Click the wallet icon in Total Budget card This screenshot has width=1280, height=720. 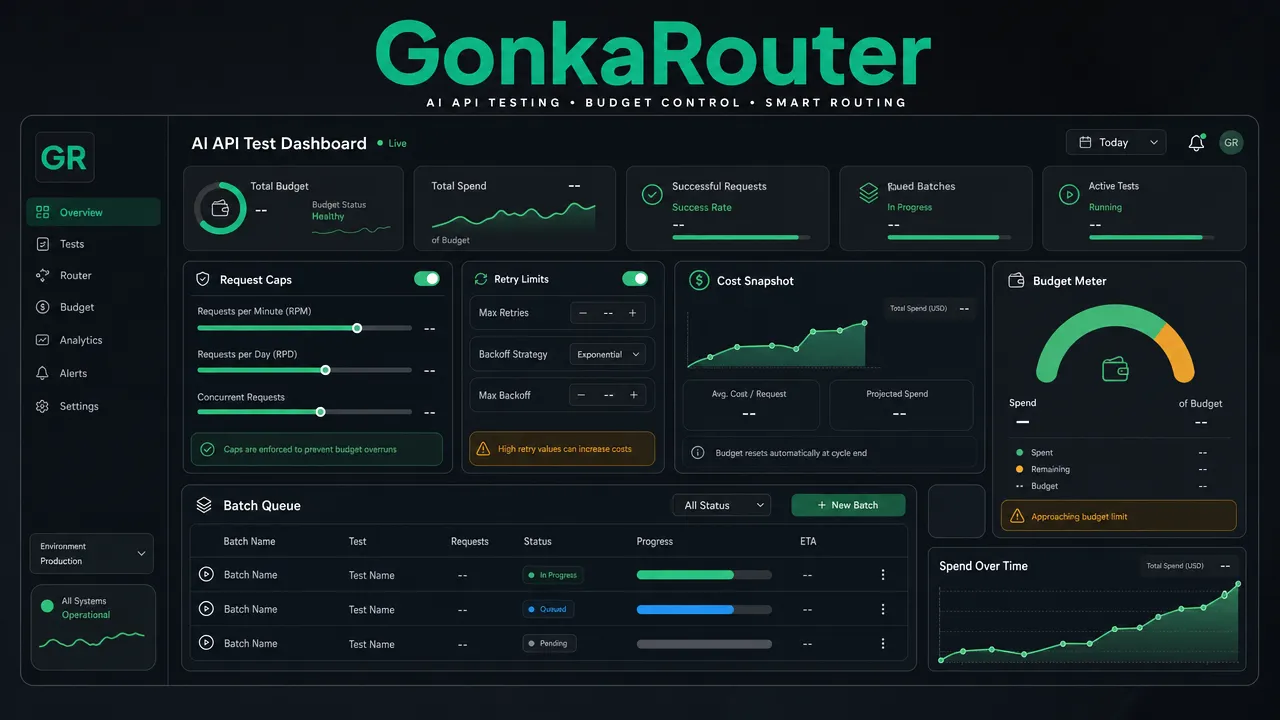[220, 209]
